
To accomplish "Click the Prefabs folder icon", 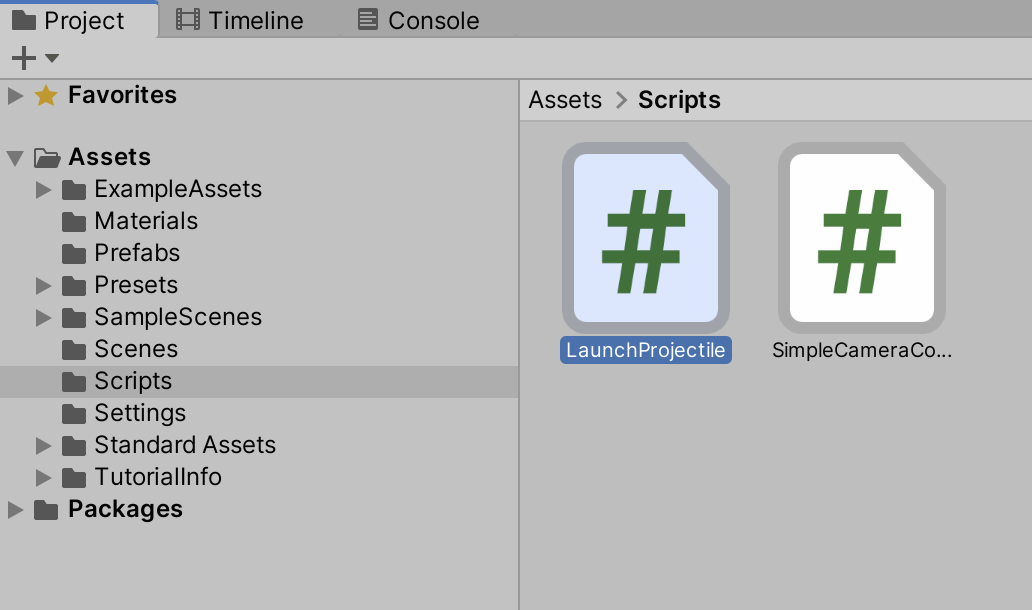I will click(74, 253).
